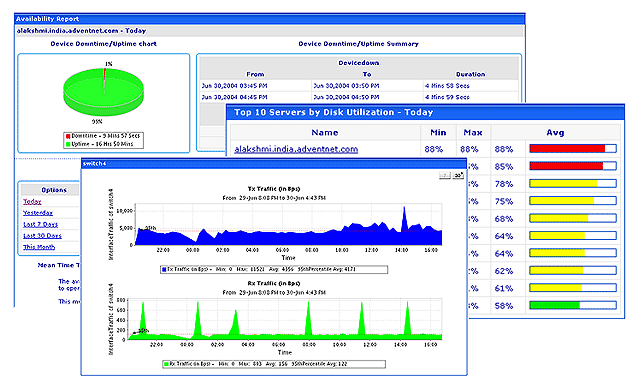Click 'Device Downtime/Uptime Summary' heading

pyautogui.click(x=358, y=44)
